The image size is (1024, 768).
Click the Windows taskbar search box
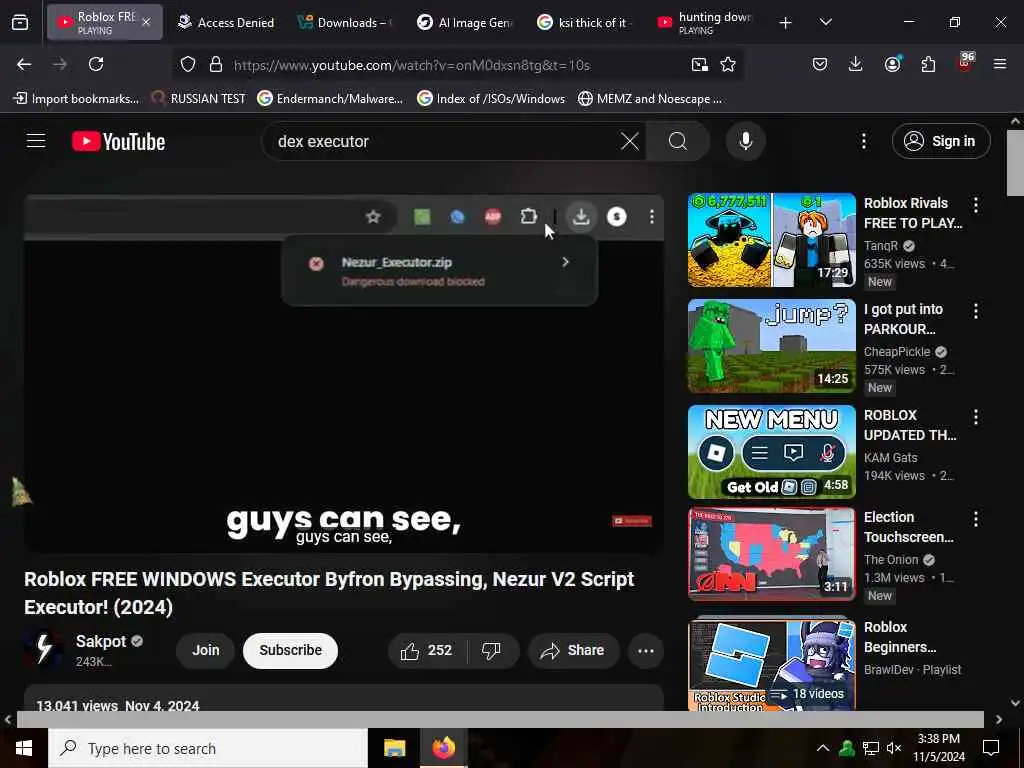208,748
